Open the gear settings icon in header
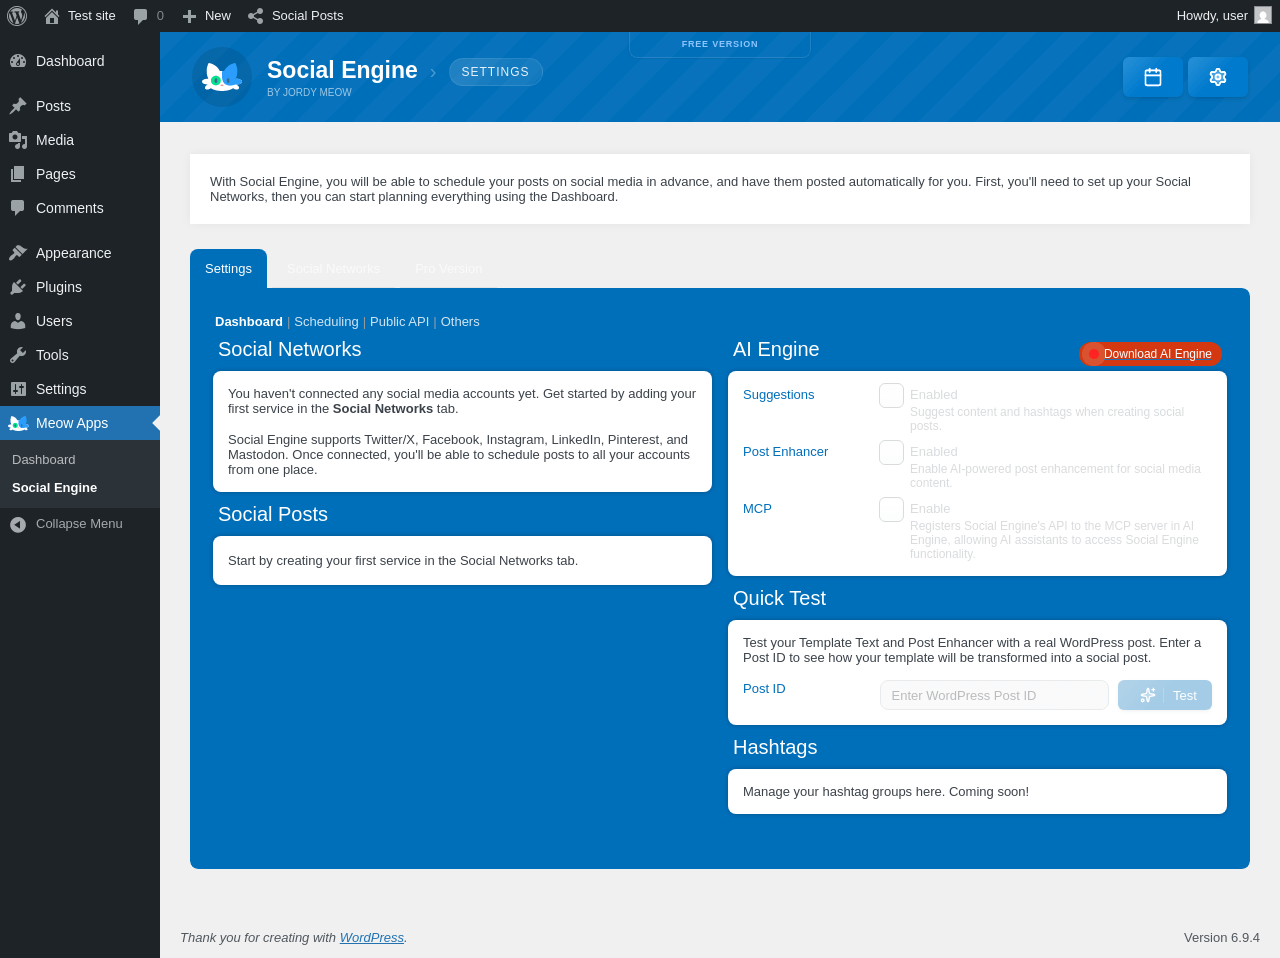Screen dimensions: 1280x958 (x=1218, y=77)
